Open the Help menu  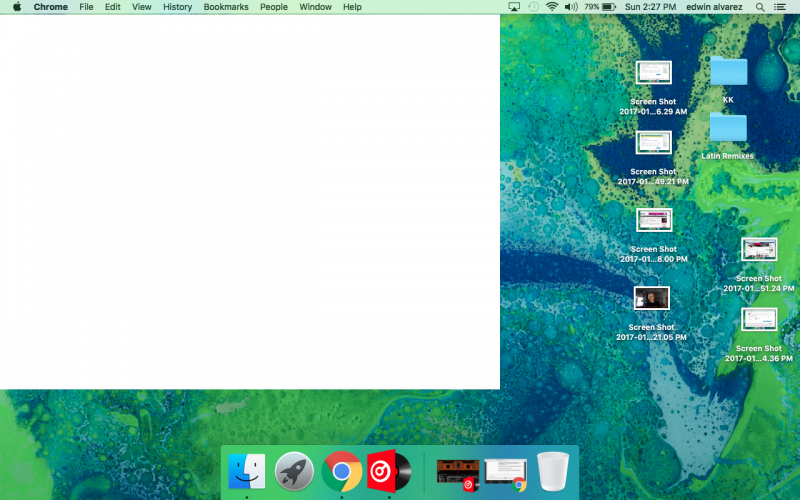pos(352,7)
